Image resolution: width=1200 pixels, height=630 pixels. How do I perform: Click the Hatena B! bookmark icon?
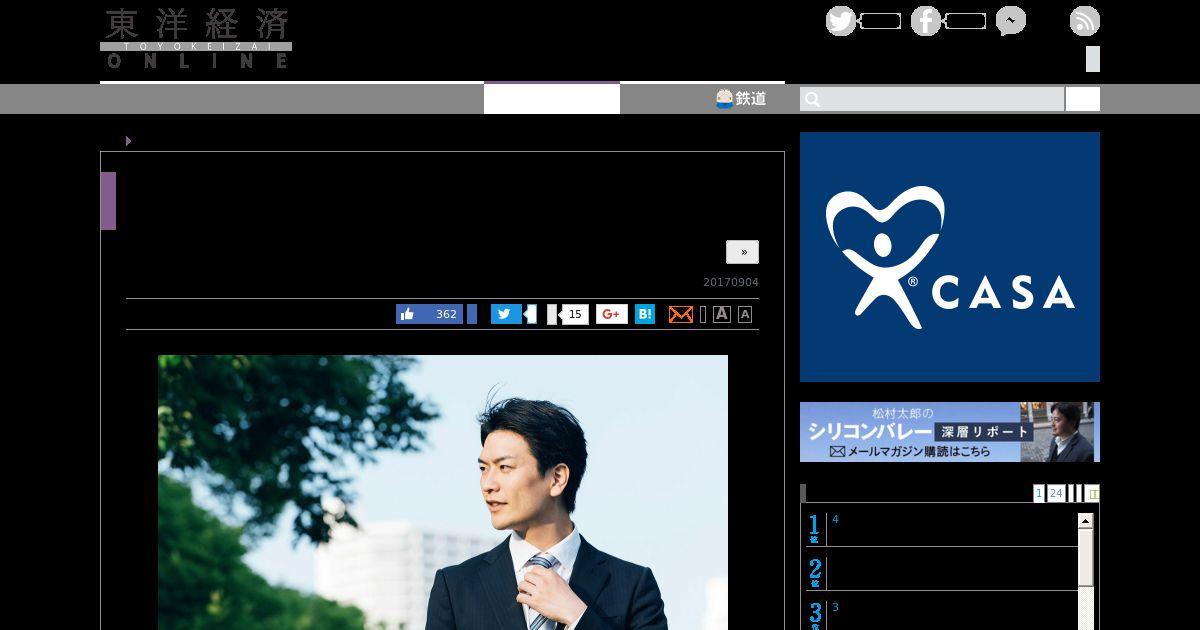click(645, 314)
